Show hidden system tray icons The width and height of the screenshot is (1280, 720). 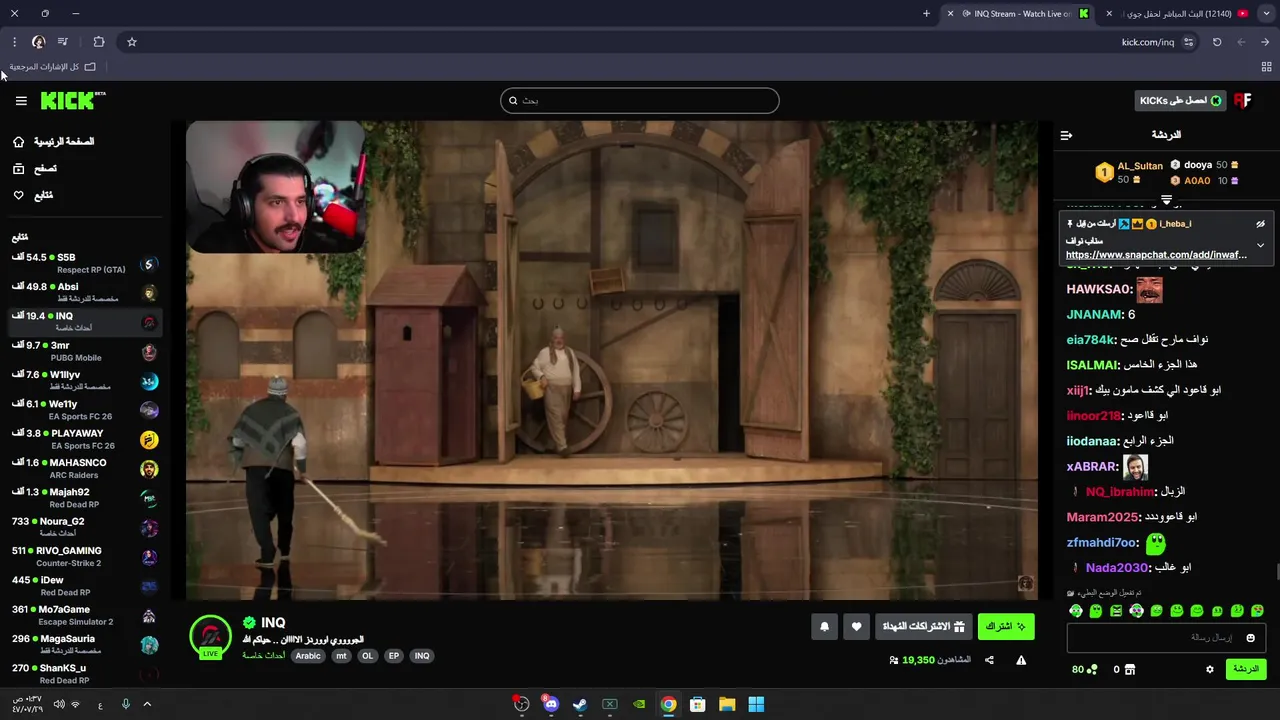147,704
